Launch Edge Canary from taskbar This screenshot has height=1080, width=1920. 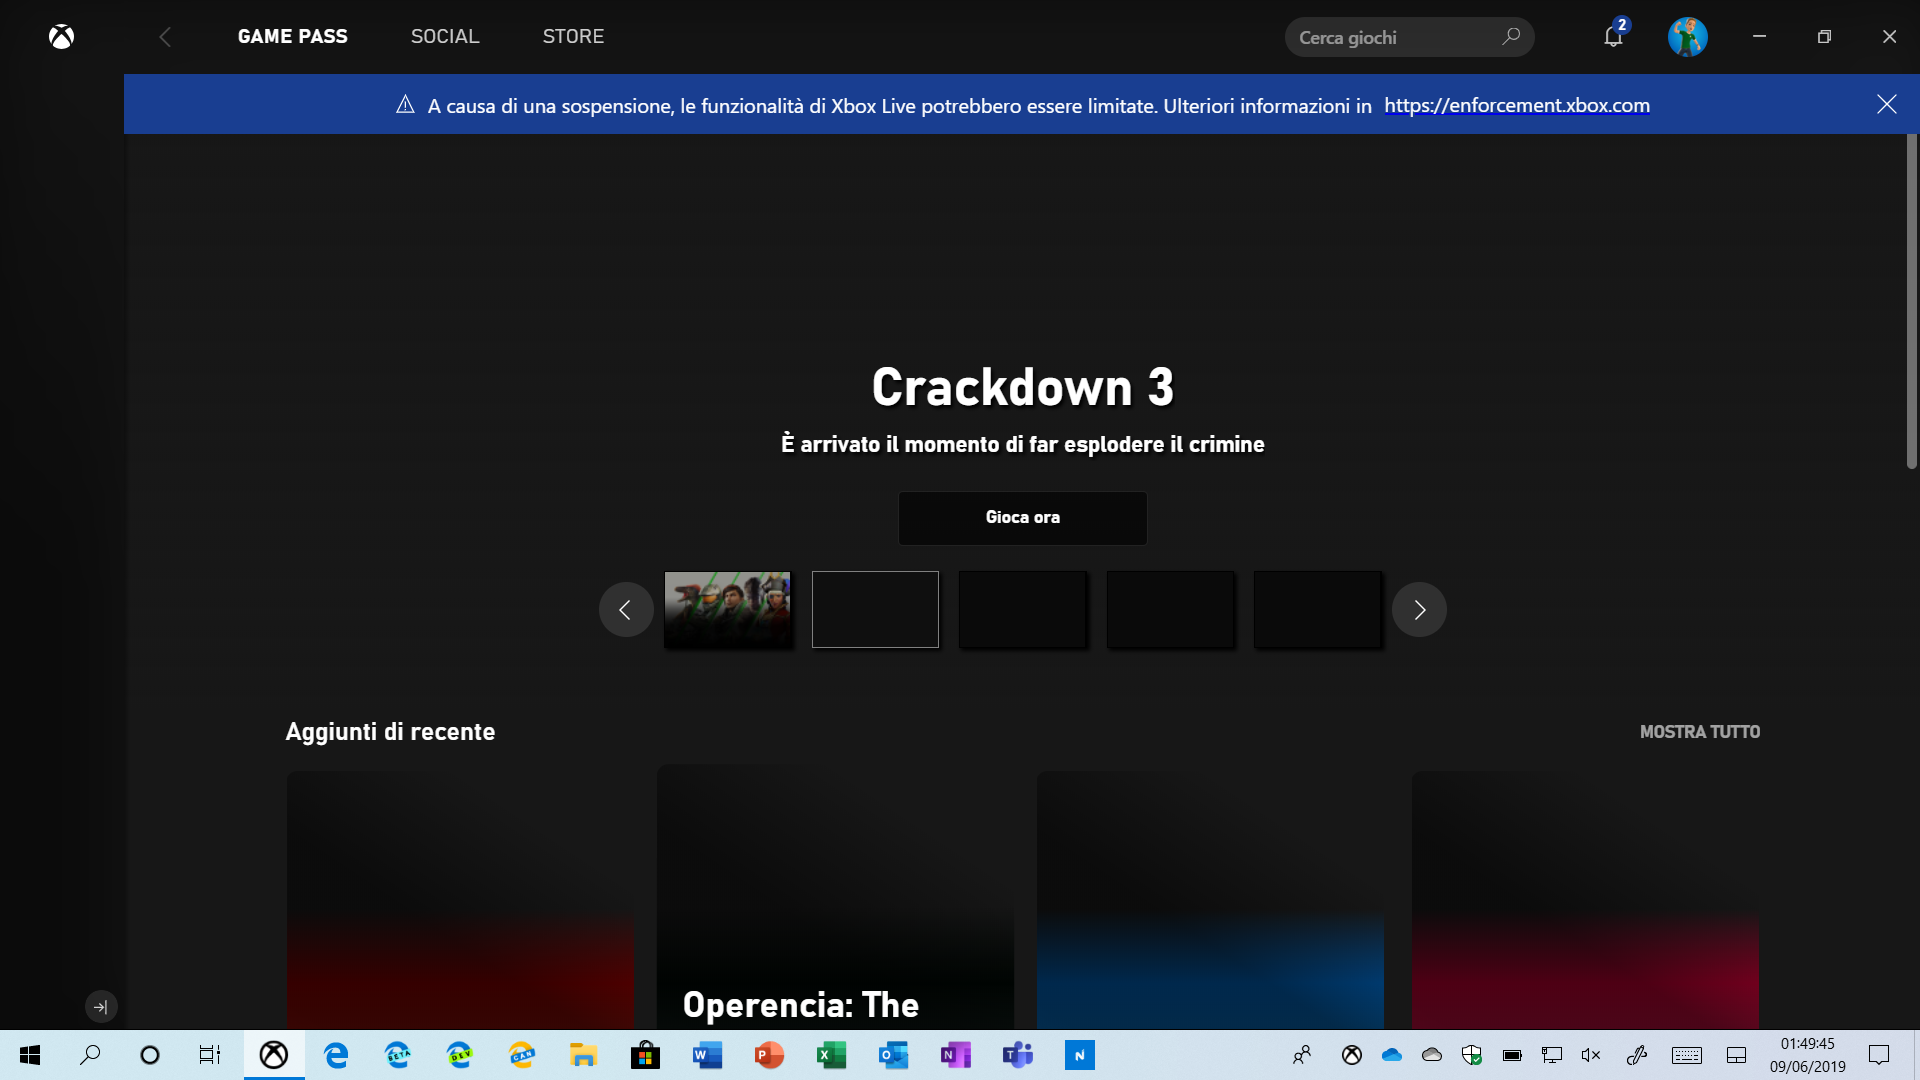pyautogui.click(x=522, y=1055)
